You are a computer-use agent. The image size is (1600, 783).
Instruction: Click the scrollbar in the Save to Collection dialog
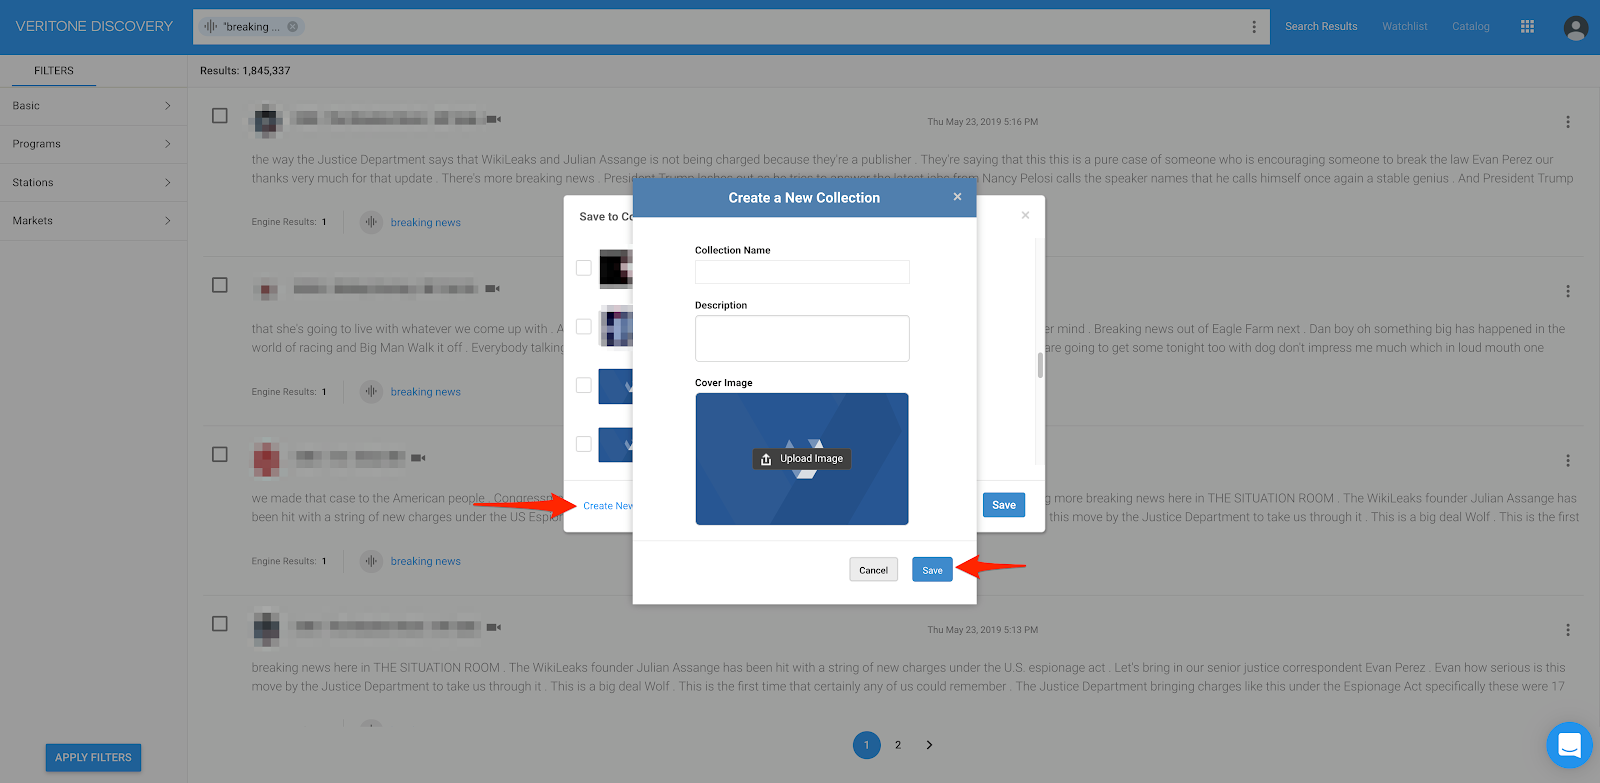click(x=1040, y=365)
